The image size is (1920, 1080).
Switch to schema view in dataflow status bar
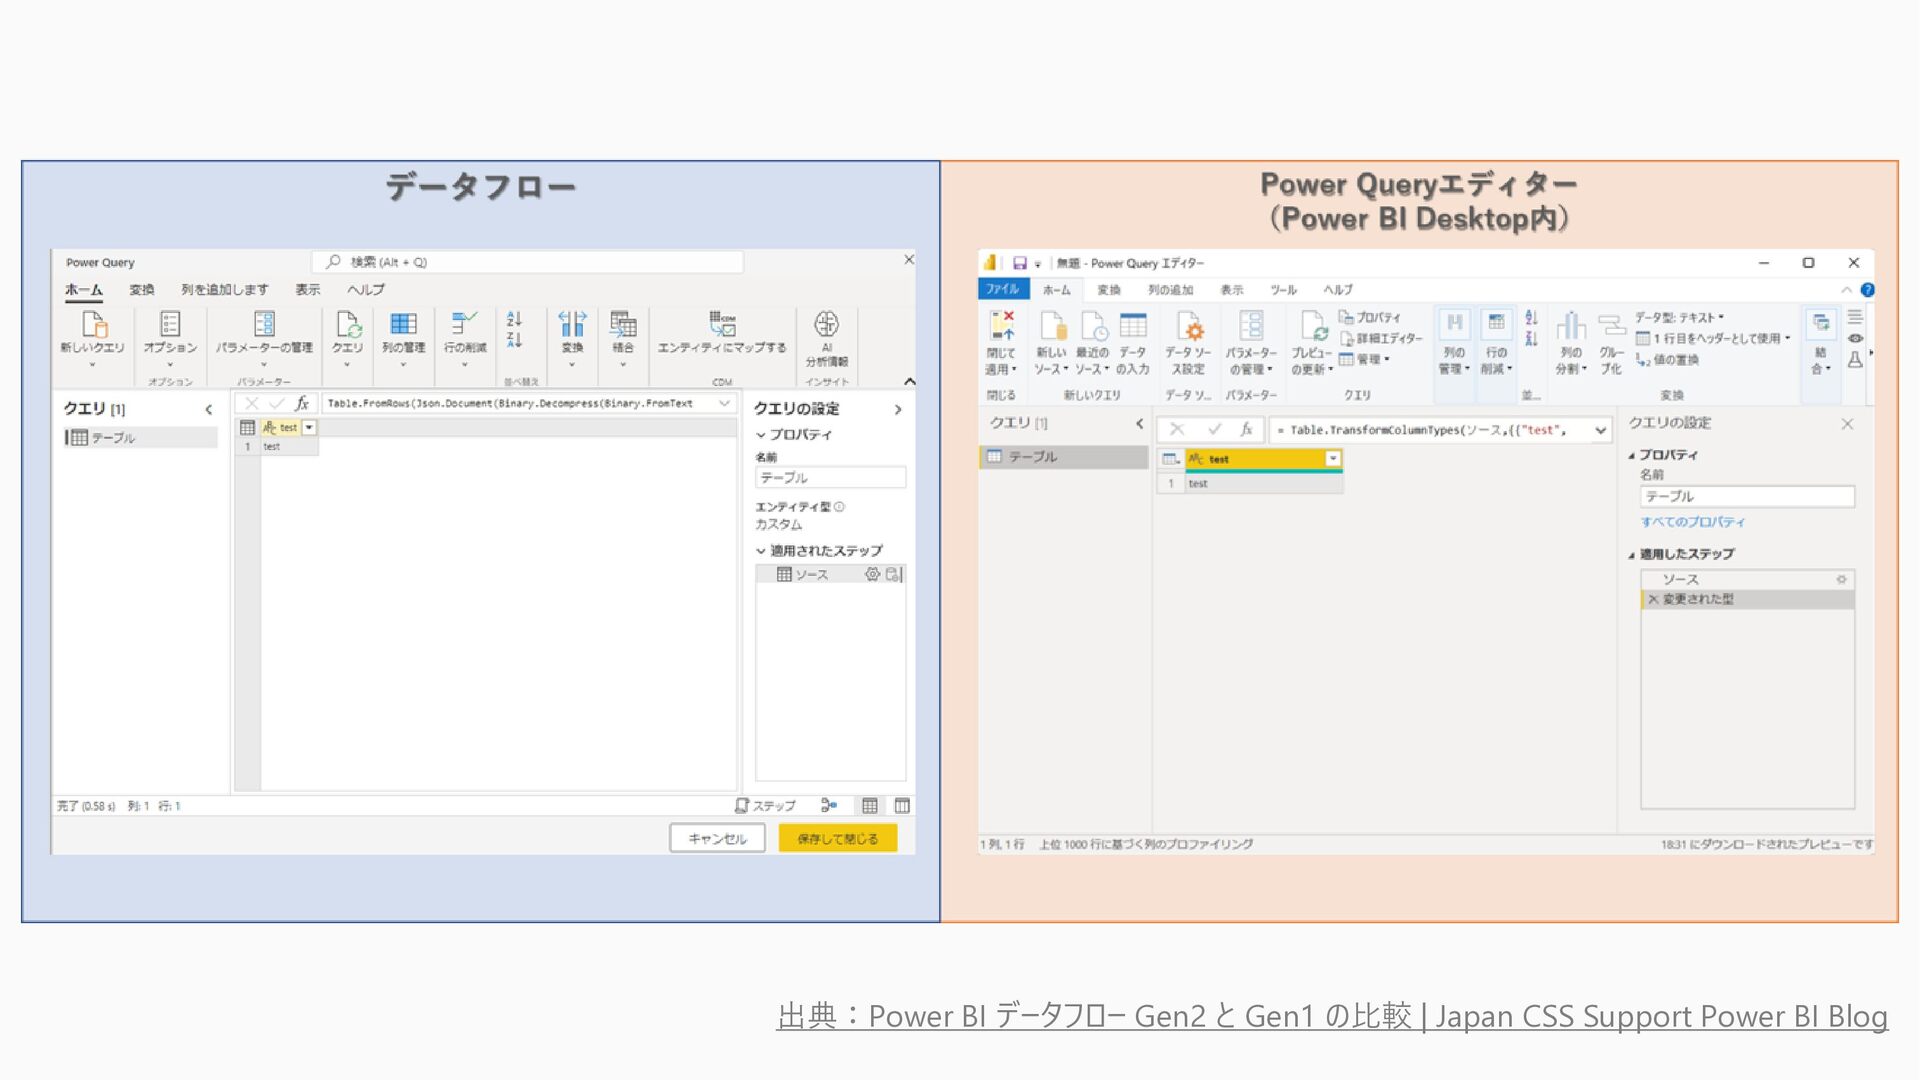click(x=902, y=806)
